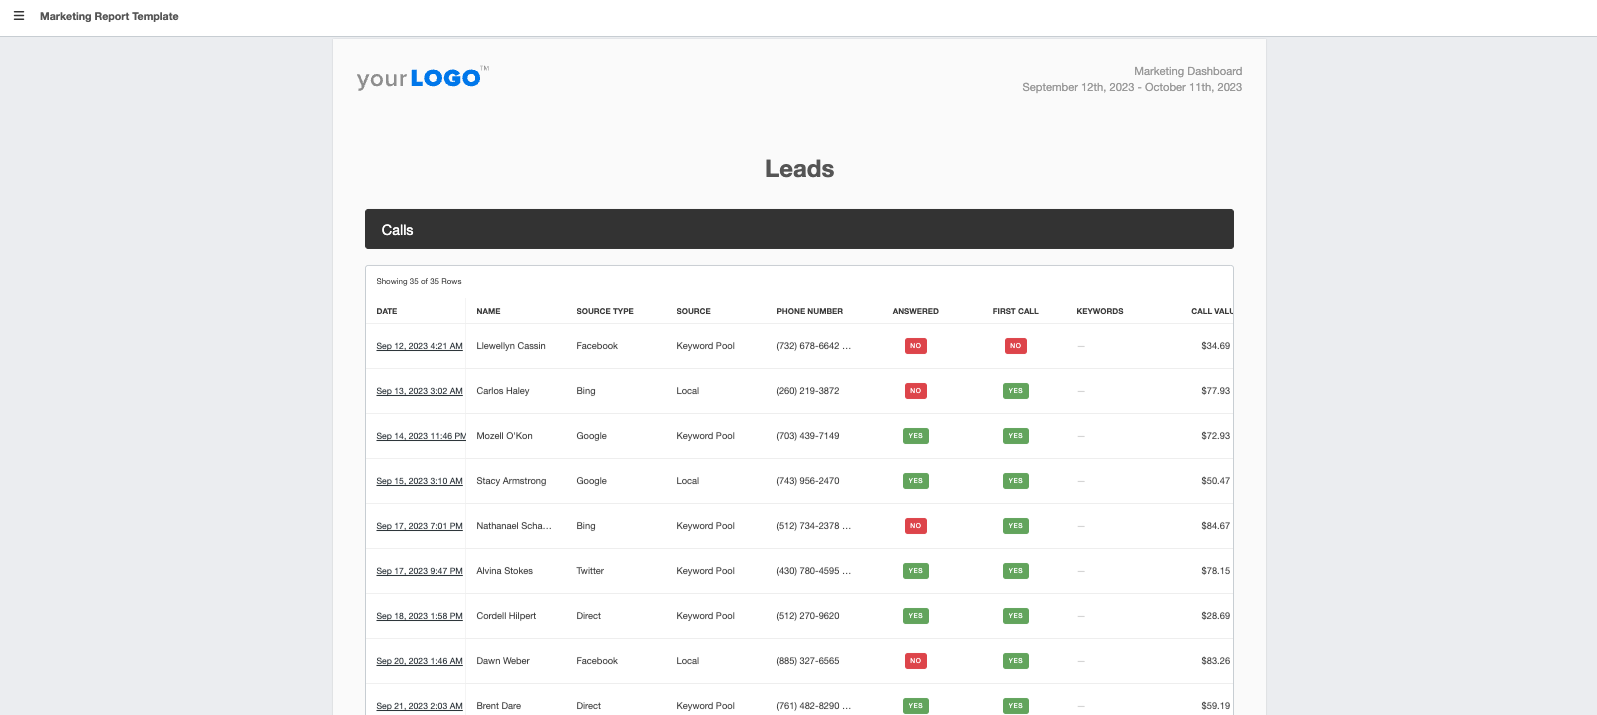
Task: Sort by the CALL VALUE column header
Action: 1211,311
